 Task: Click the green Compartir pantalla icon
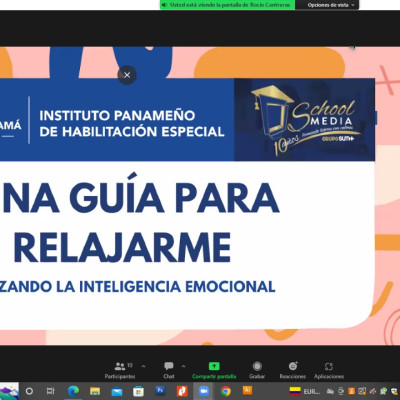214,366
